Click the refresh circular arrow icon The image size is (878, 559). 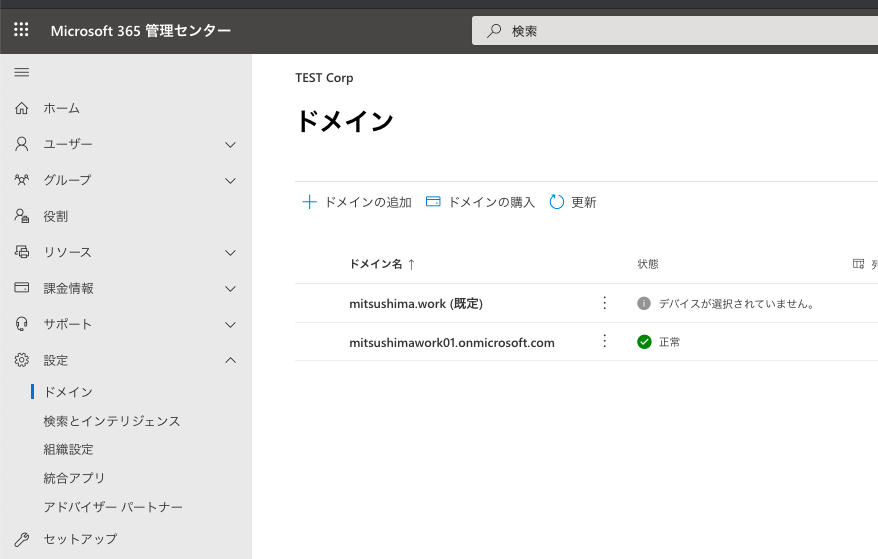coord(557,202)
